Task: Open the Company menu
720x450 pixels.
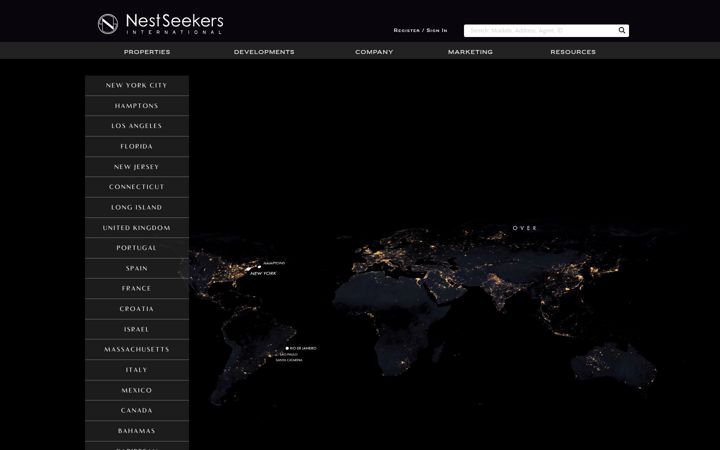Action: coord(374,52)
